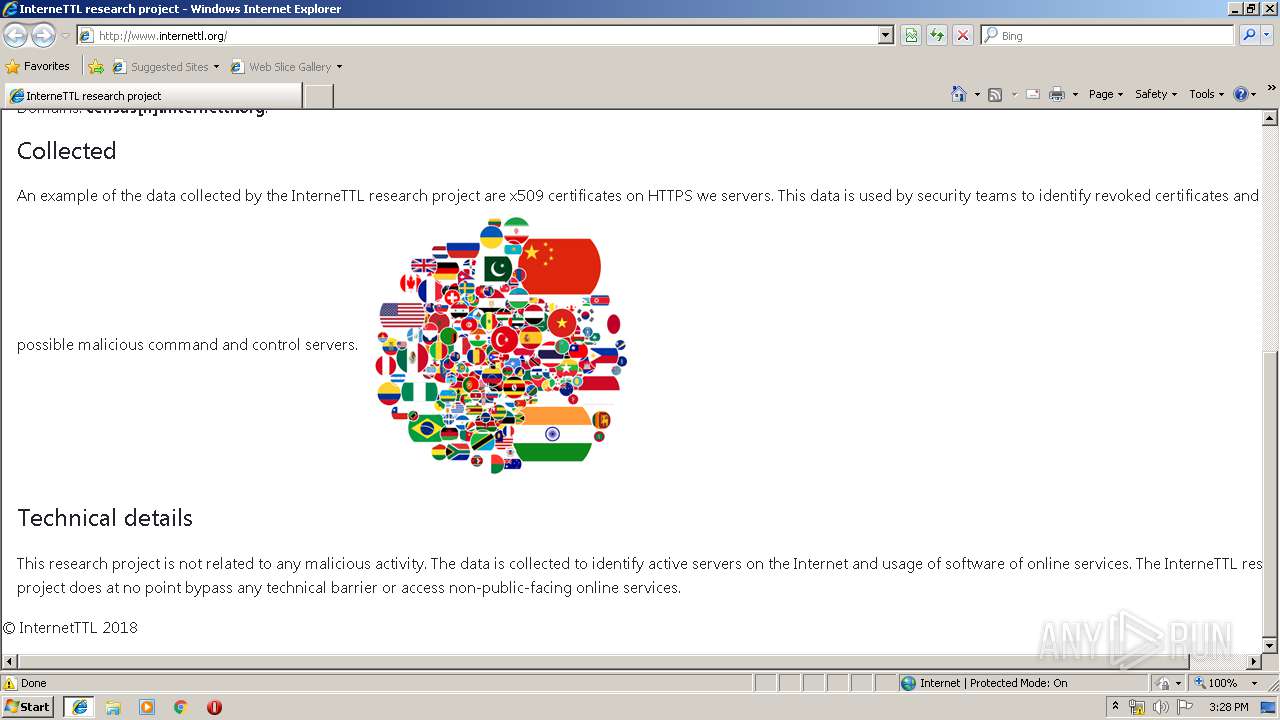Click the 100% zoom level button
The image size is (1280, 720).
pos(1214,683)
